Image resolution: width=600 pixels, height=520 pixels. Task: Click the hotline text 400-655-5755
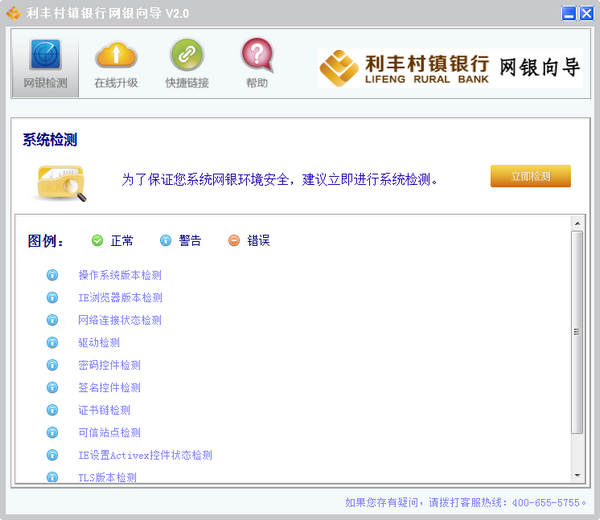(546, 502)
